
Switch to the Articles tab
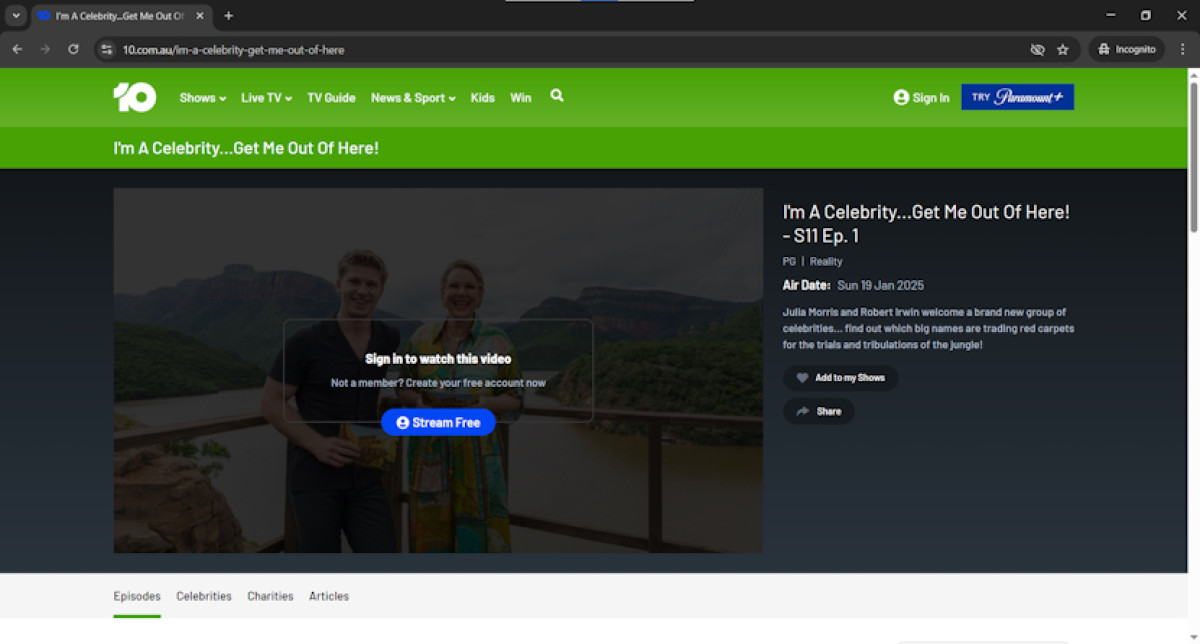[329, 596]
